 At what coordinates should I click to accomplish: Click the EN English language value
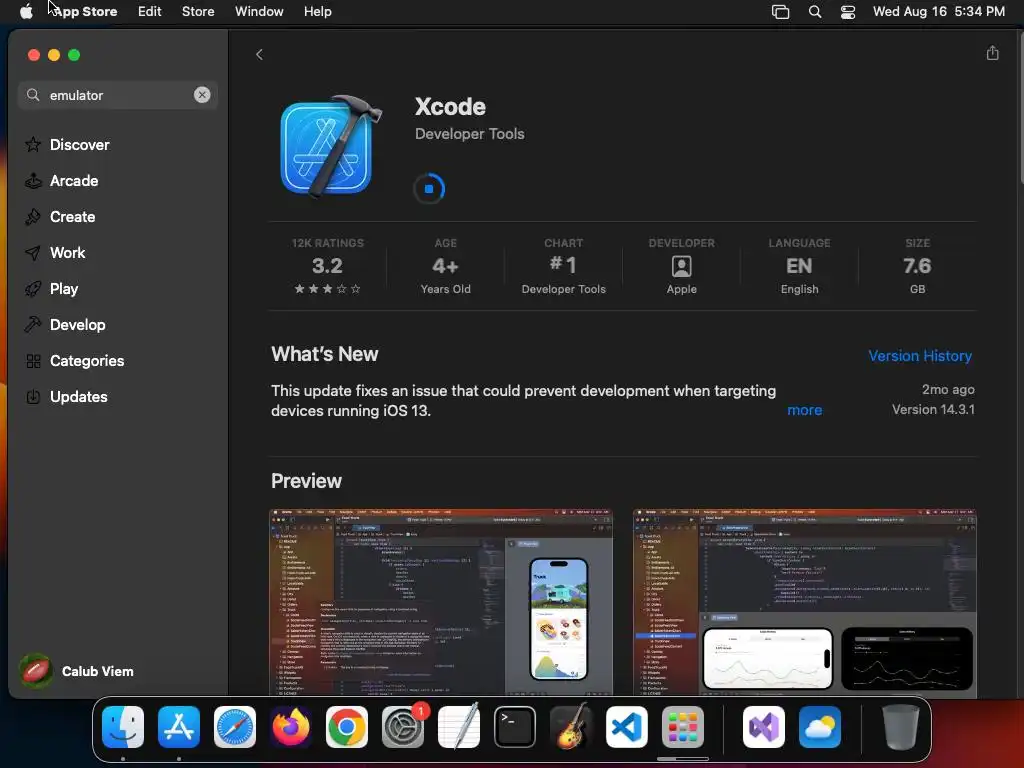(x=799, y=266)
